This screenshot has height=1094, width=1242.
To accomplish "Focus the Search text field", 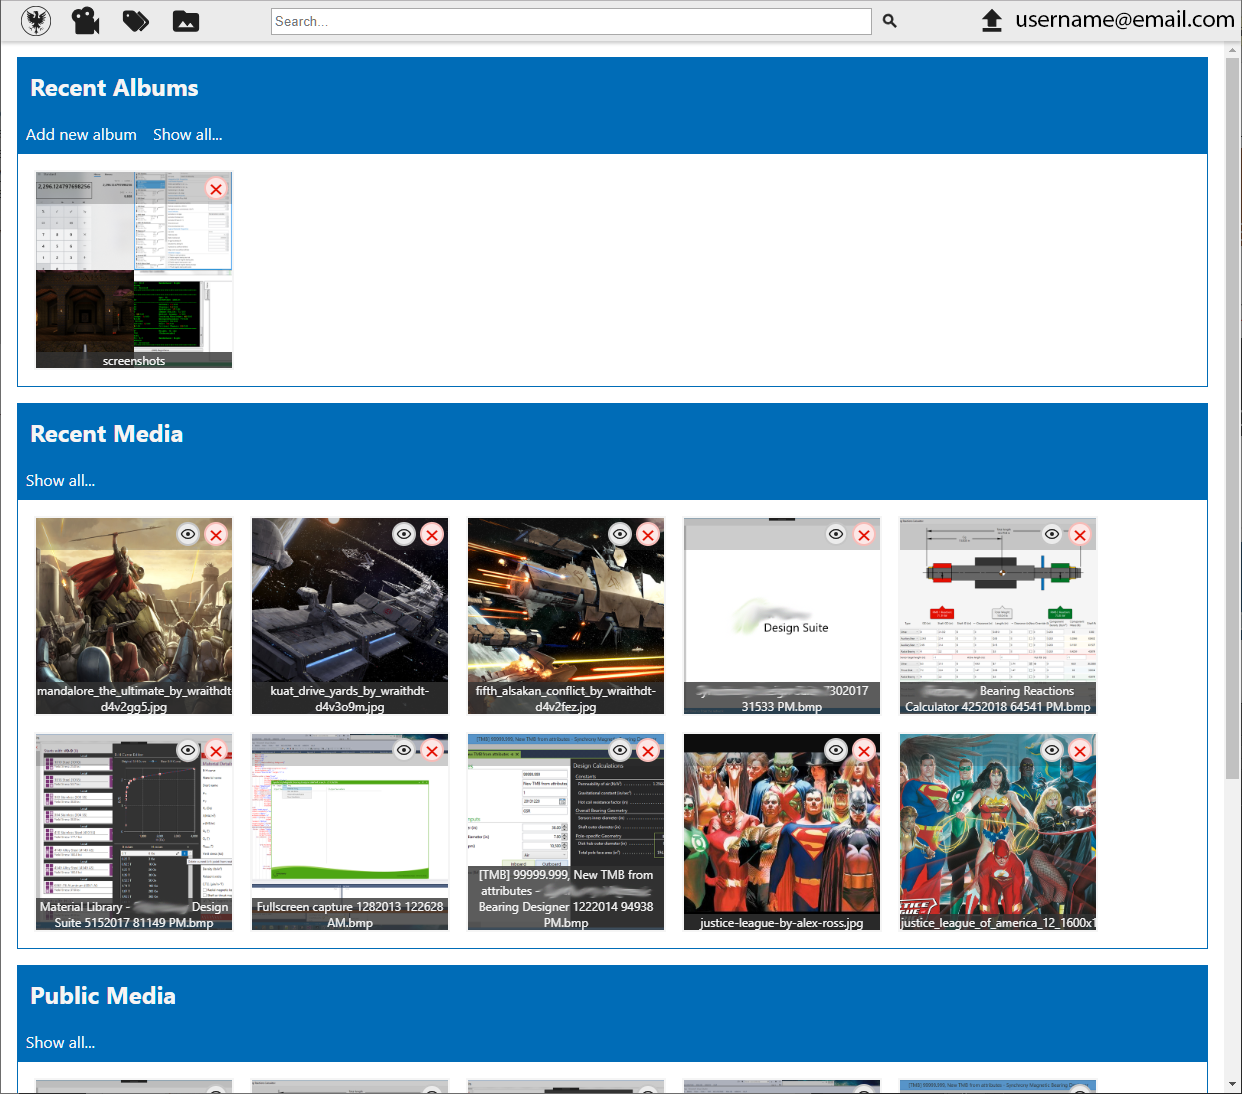I will (571, 21).
